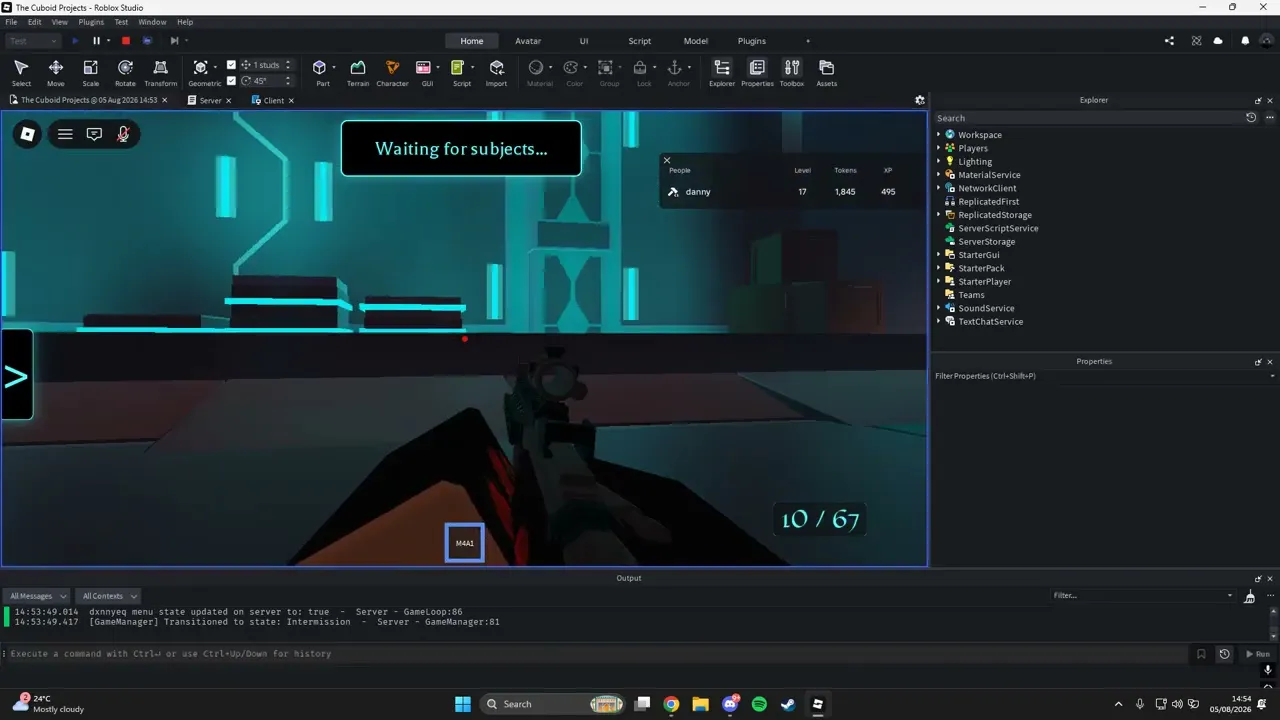Close the Server tab

tap(229, 100)
